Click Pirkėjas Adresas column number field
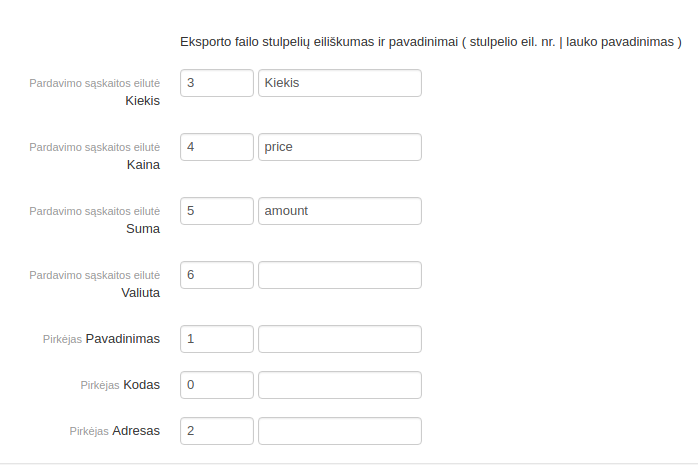This screenshot has height=465, width=698. point(216,431)
